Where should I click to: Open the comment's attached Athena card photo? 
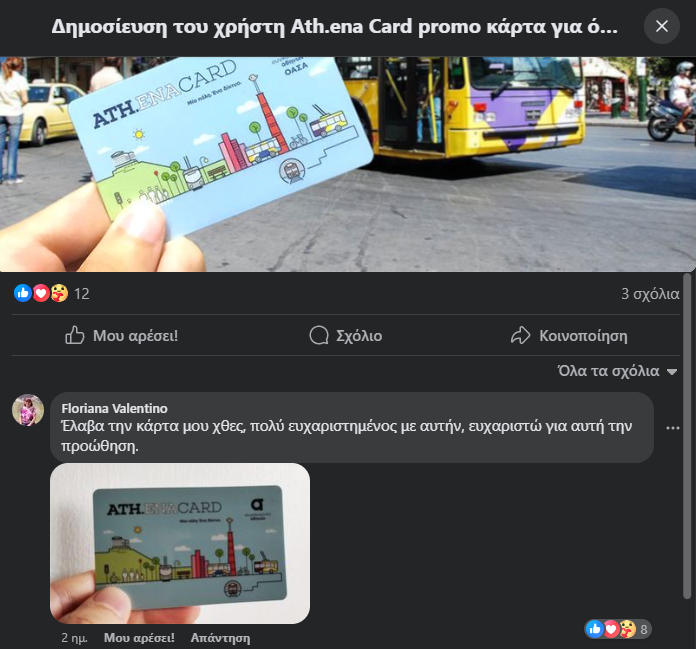(x=180, y=543)
